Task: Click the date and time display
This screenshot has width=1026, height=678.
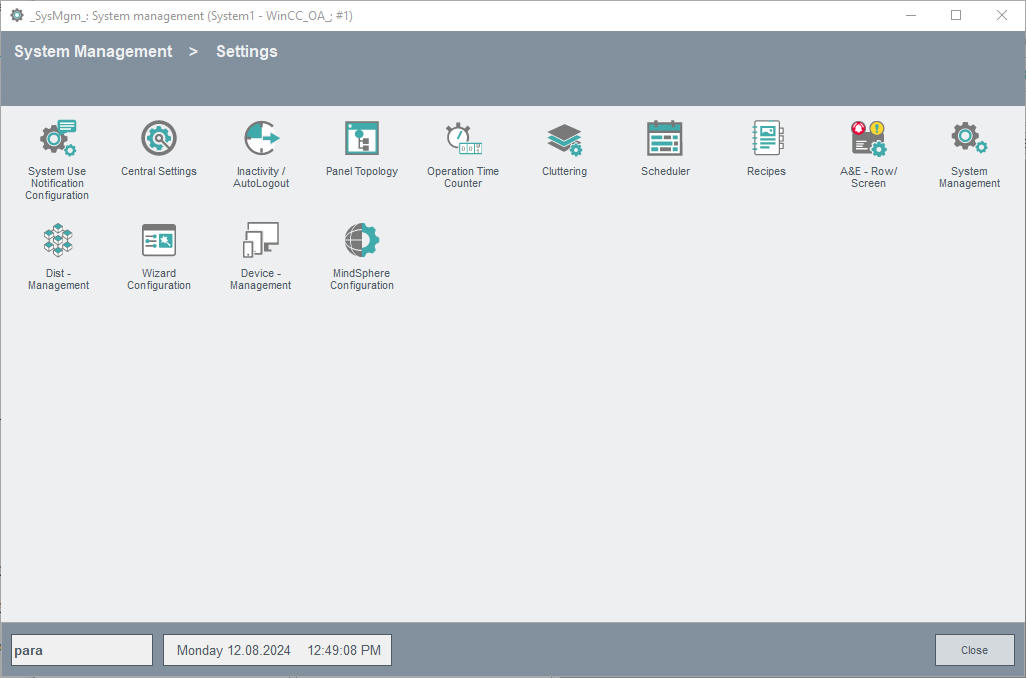Action: click(x=278, y=650)
